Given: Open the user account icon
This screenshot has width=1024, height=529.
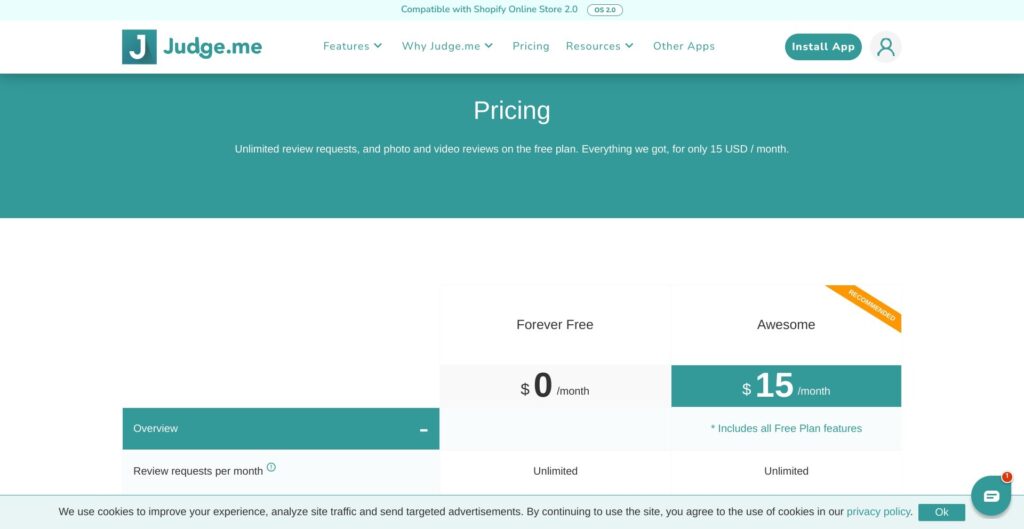Looking at the screenshot, I should click(x=886, y=47).
